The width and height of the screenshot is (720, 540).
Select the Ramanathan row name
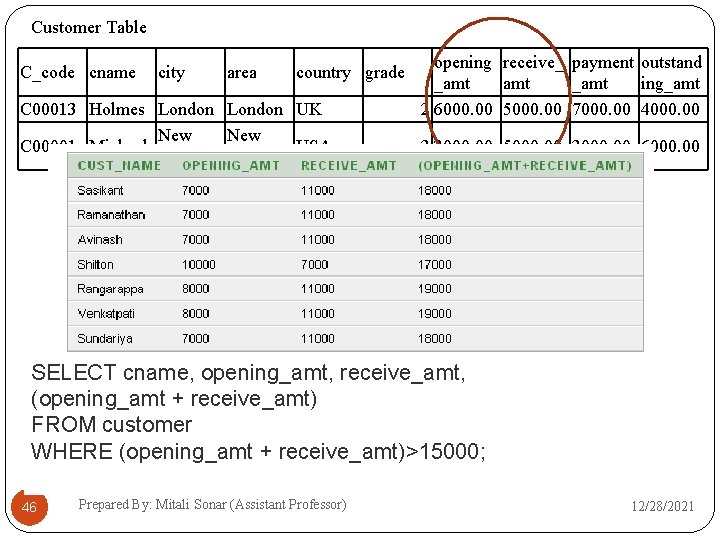111,215
